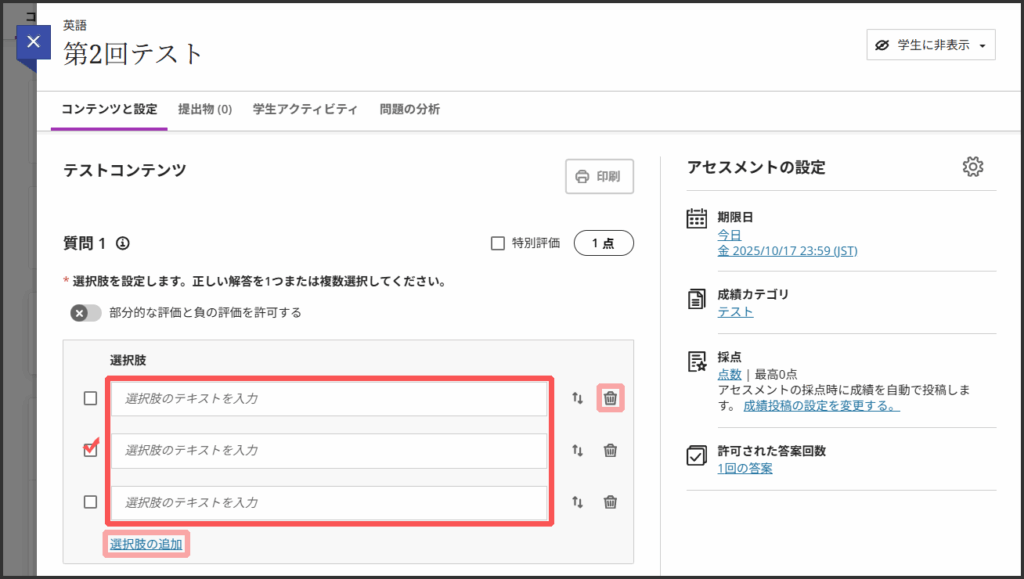Delete the second answer choice with trash icon

[x=610, y=450]
